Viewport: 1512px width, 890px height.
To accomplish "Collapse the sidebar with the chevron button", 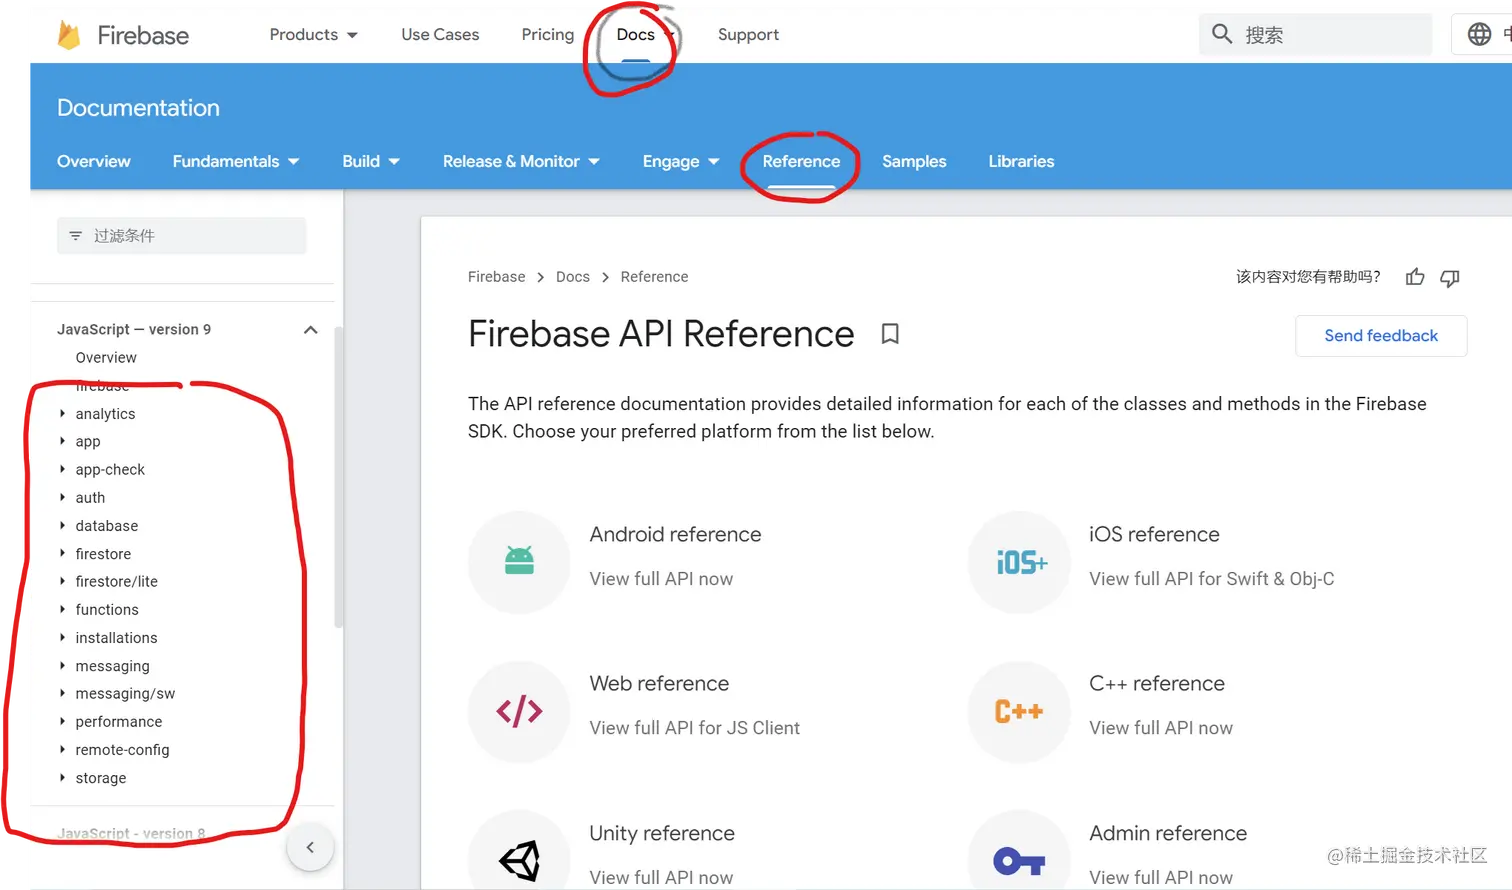I will (310, 848).
